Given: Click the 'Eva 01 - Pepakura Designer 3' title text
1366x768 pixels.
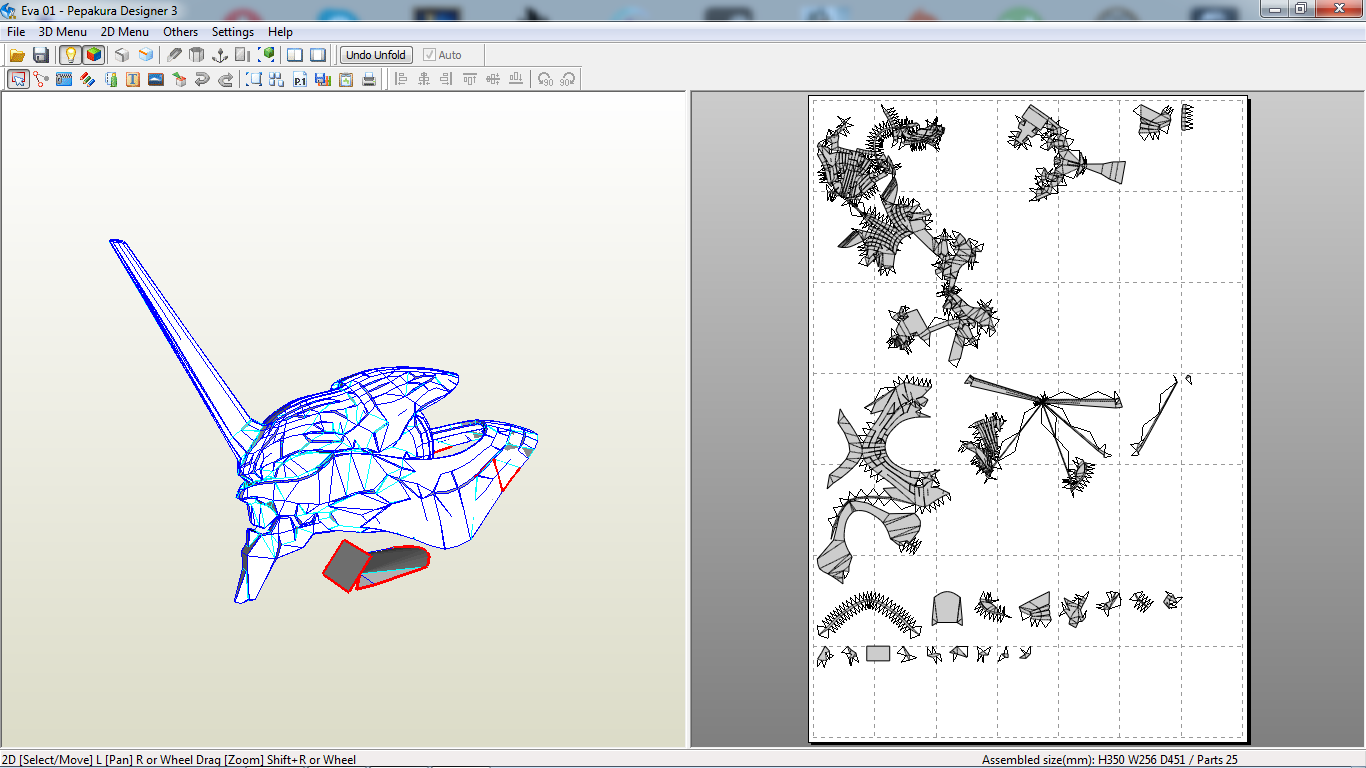Looking at the screenshot, I should tap(98, 10).
